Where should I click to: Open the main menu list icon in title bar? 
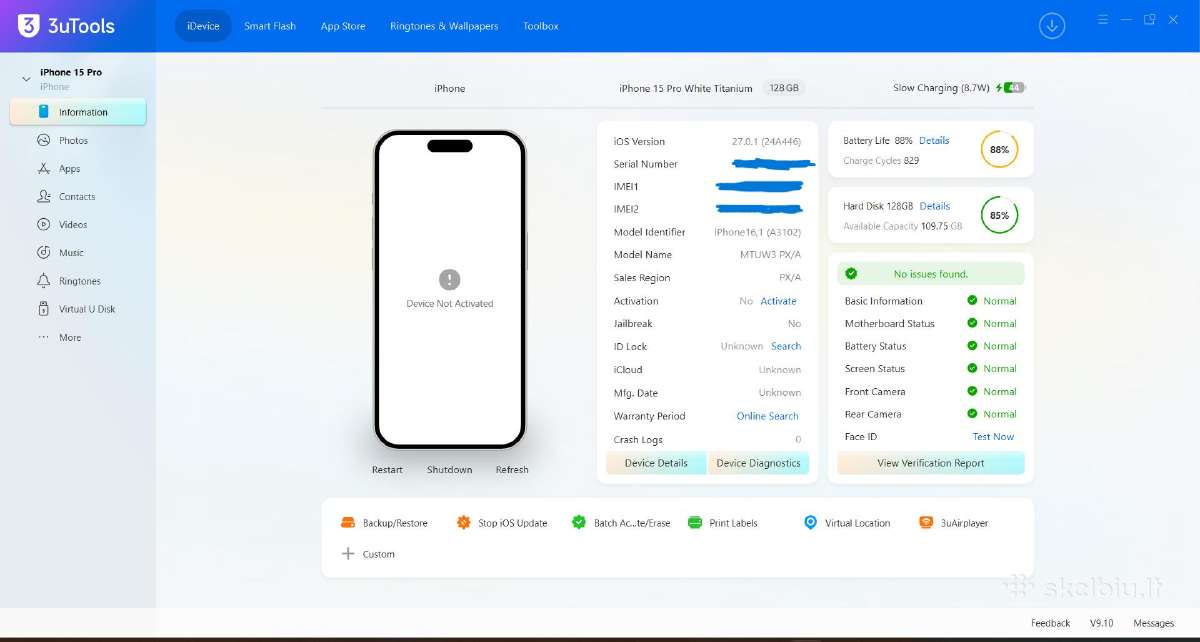coord(1103,20)
